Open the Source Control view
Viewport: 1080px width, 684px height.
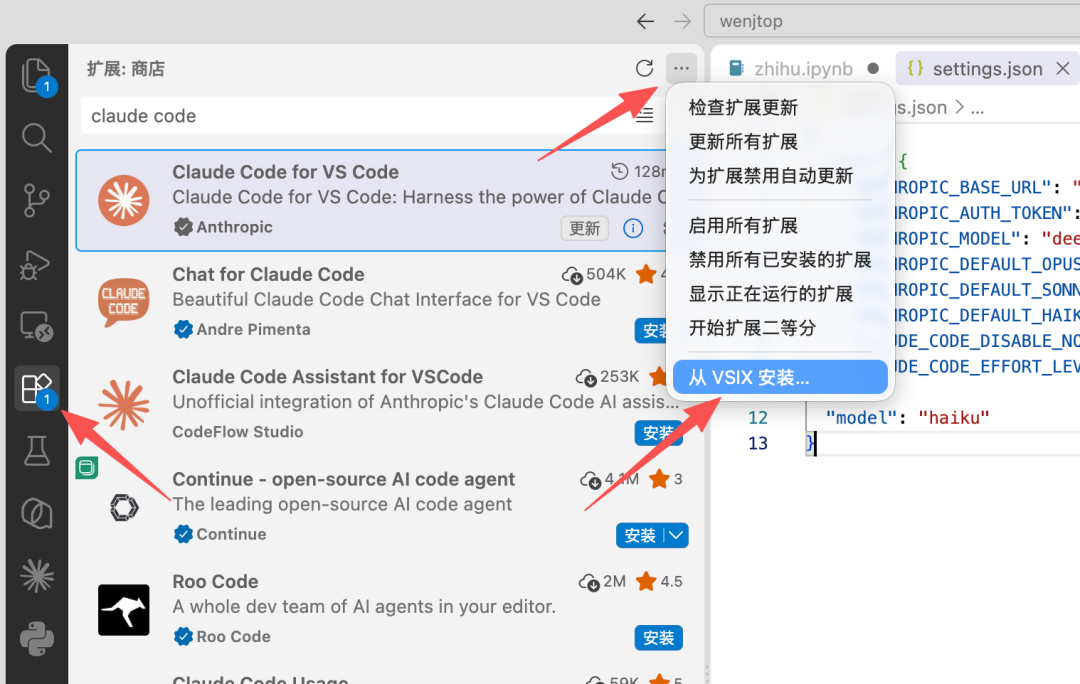[36, 200]
